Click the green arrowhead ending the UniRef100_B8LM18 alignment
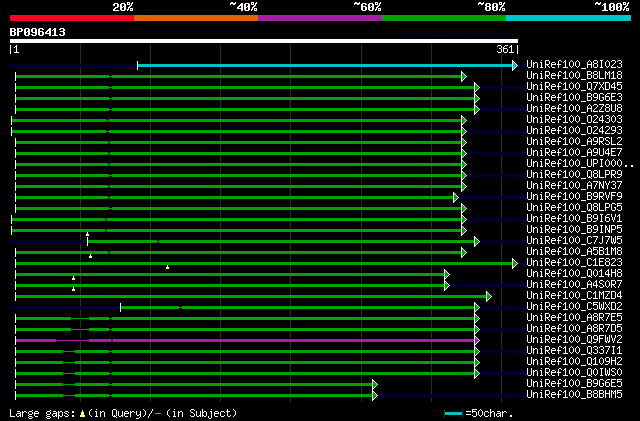The width and height of the screenshot is (640, 421). [x=464, y=76]
